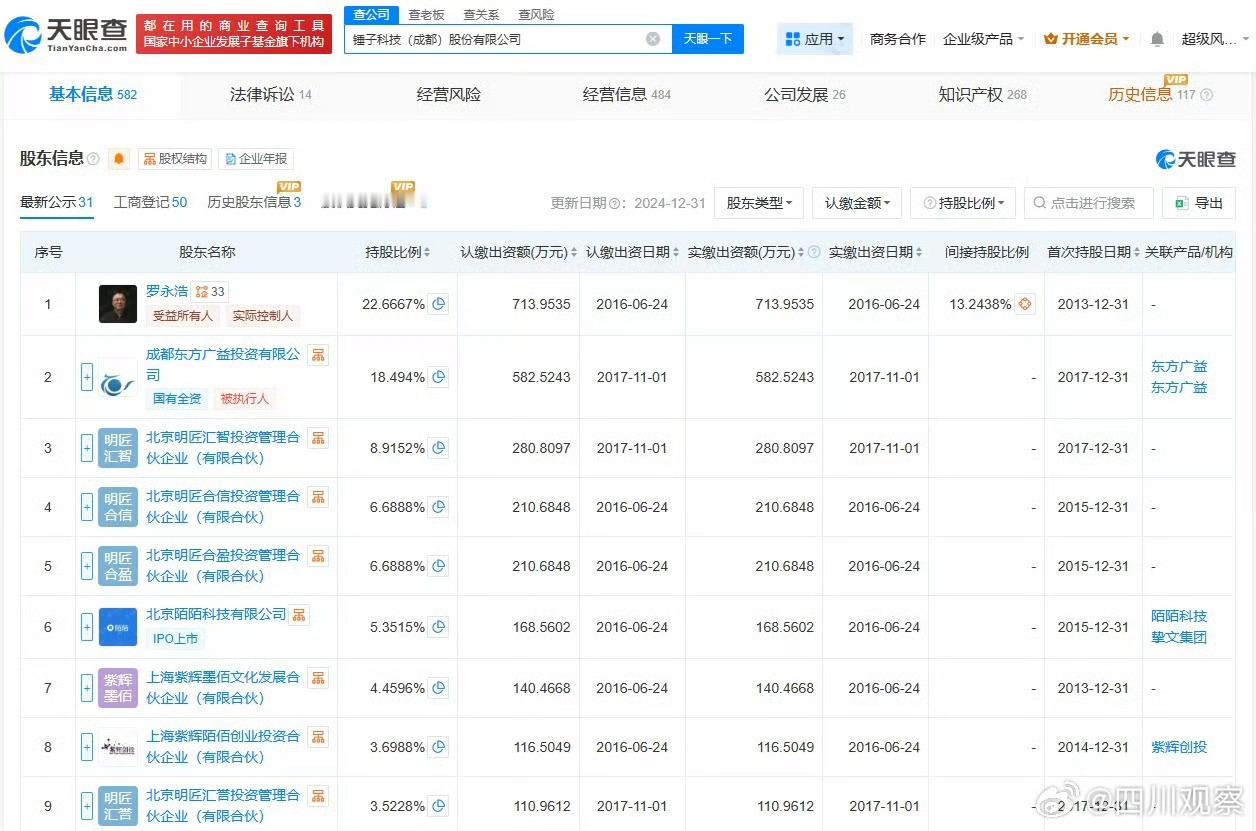Click equity structure icon beside 成都东方广益投资有限公司
This screenshot has height=831, width=1256.
318,355
